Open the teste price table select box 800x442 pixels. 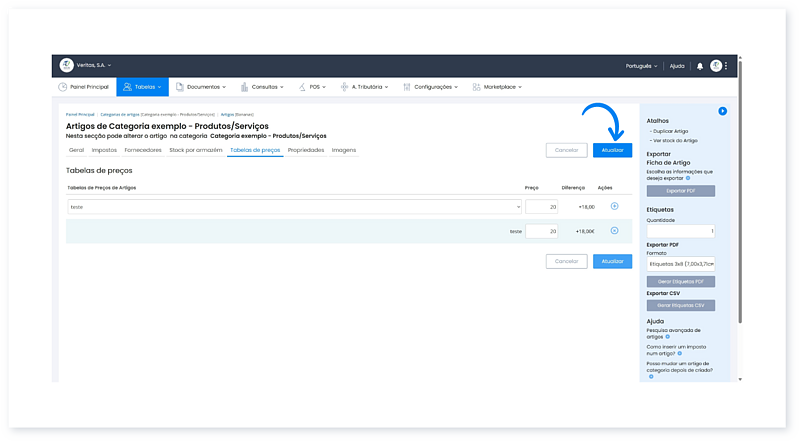click(294, 207)
